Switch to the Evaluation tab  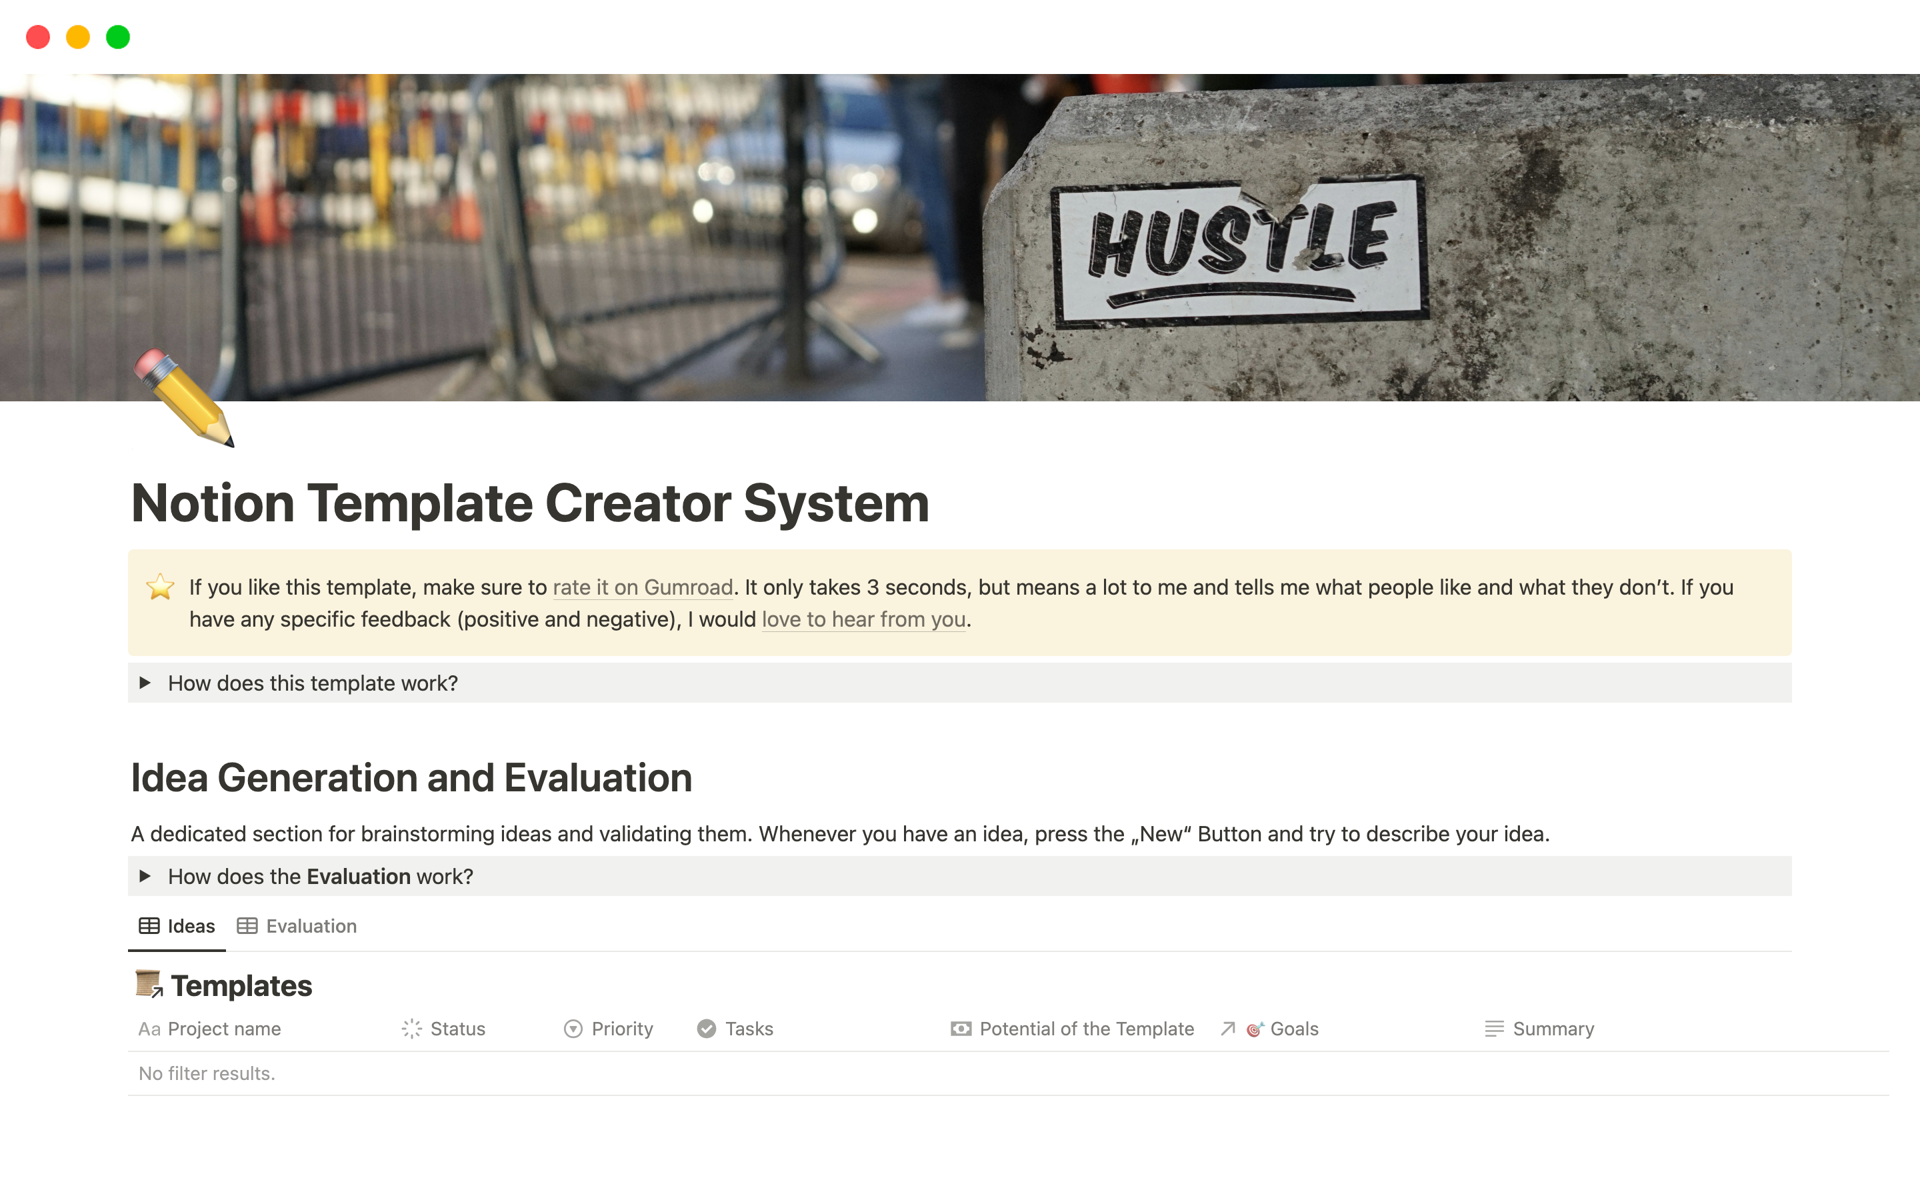pos(296,925)
